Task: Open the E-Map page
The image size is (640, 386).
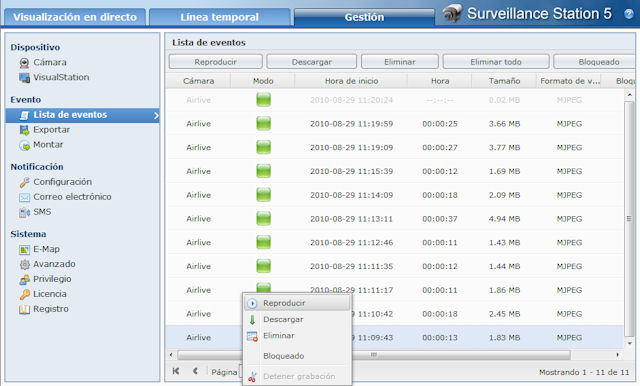Action: pos(46,249)
